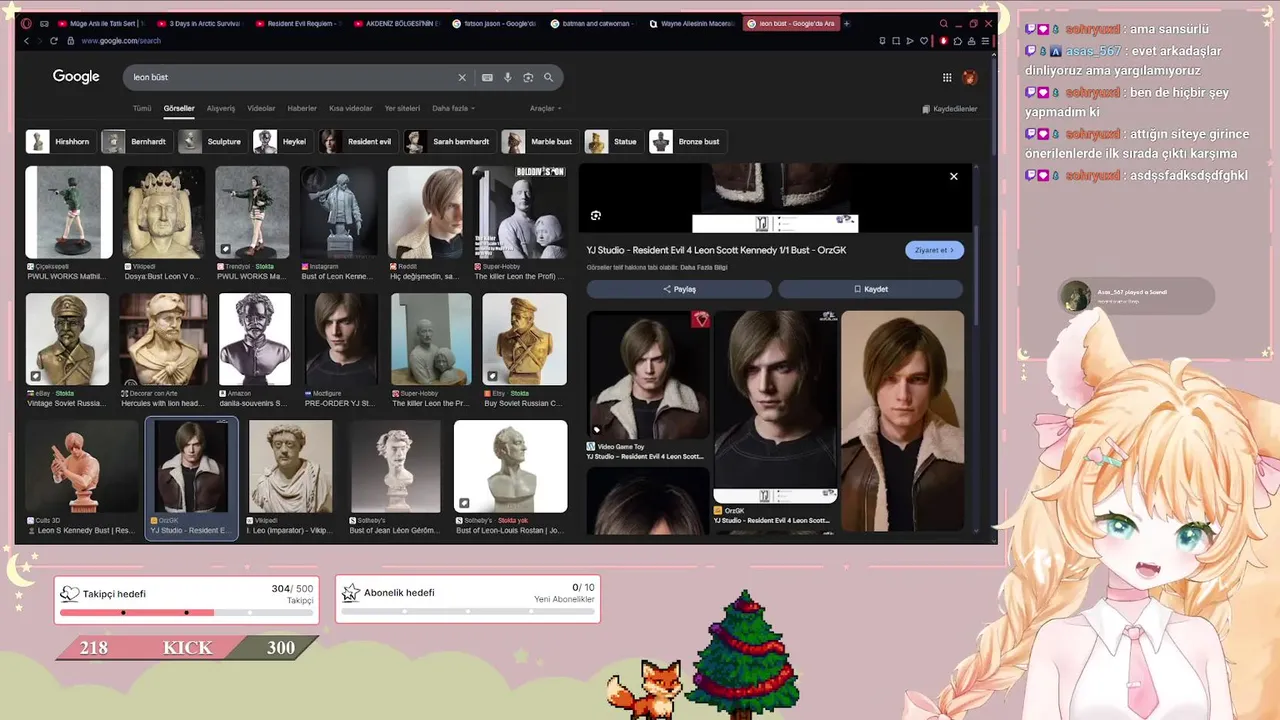
Task: Open the Modfigure PRE-ORDER YJ Studio image
Action: (x=341, y=339)
